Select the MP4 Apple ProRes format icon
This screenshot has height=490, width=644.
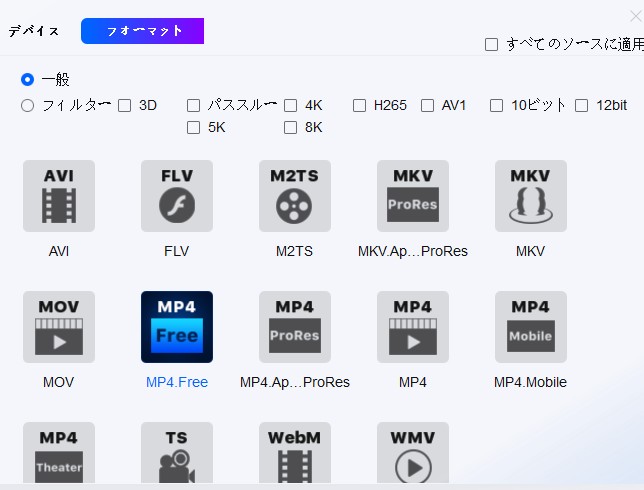point(295,327)
